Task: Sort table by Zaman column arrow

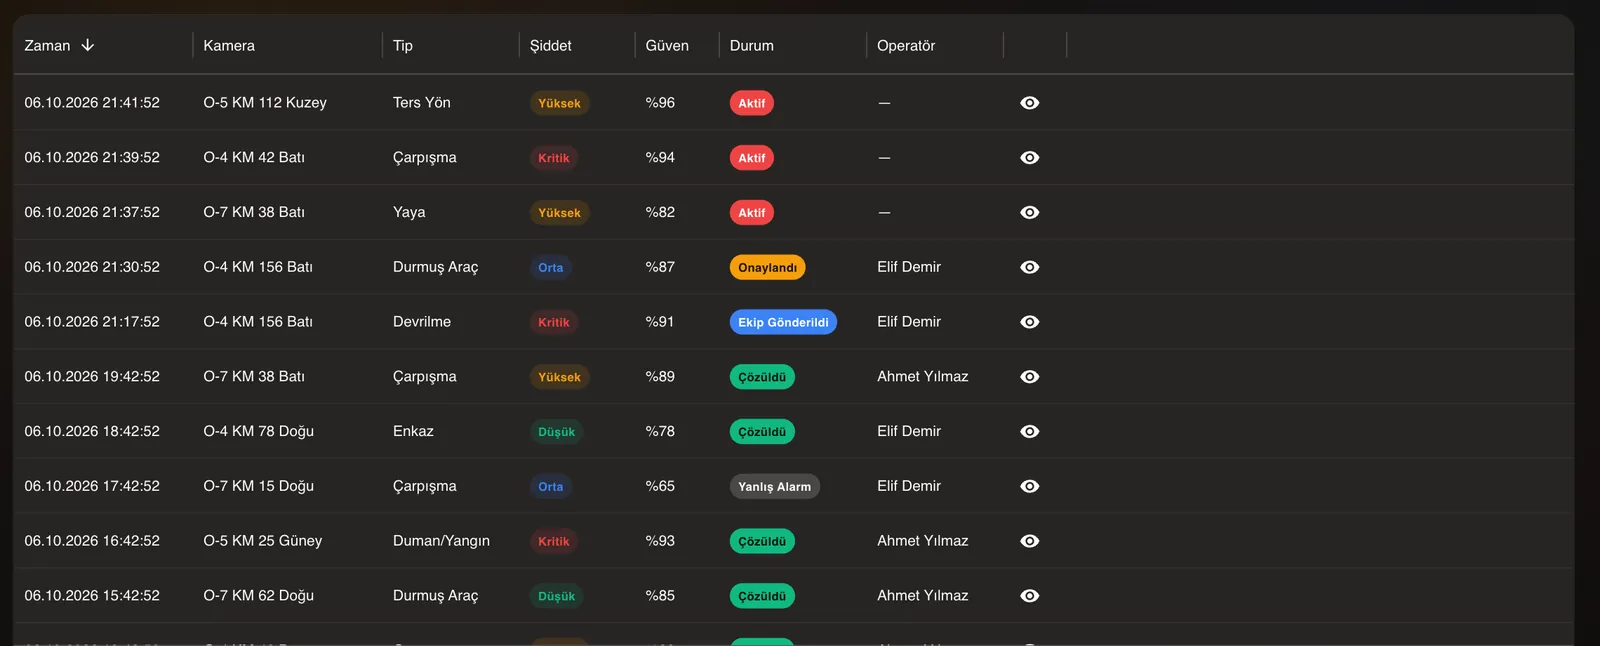Action: pyautogui.click(x=88, y=45)
